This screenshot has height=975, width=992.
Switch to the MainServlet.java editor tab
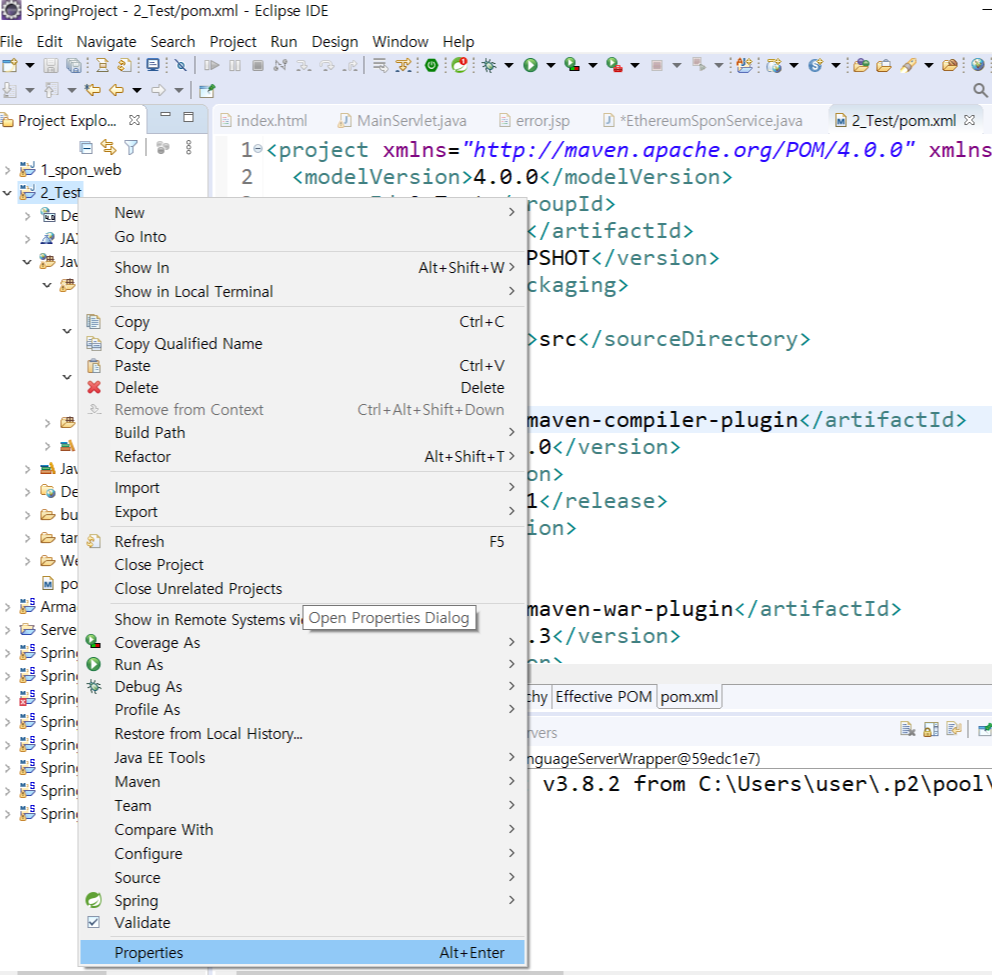pos(403,120)
